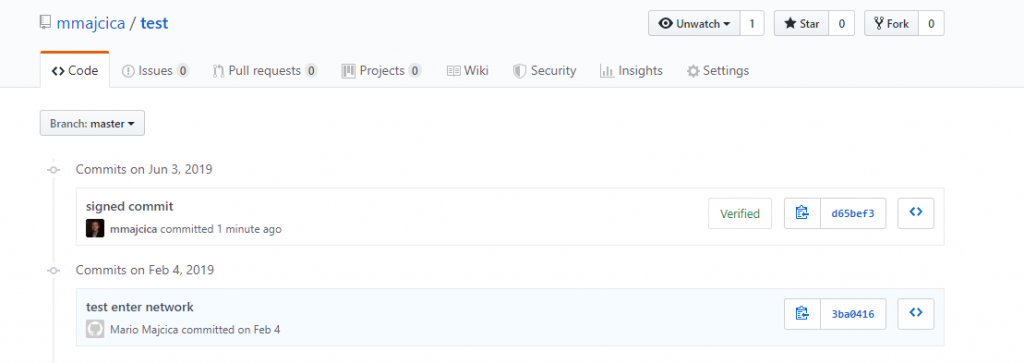Open the Pull requests tab
1024x363 pixels.
point(265,71)
